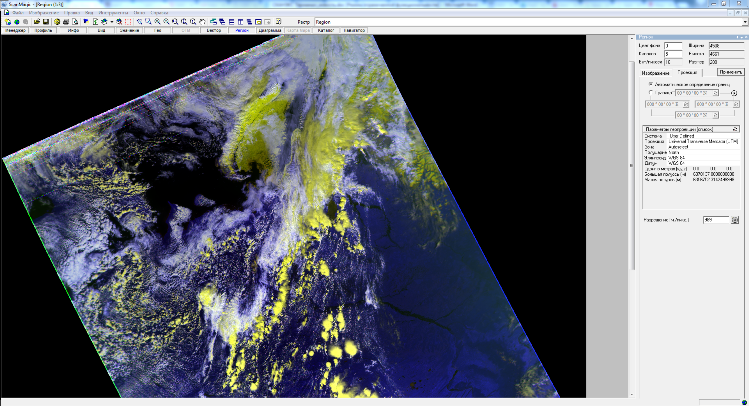Click the first icon in main toolbar
749x406 pixels.
coord(8,22)
